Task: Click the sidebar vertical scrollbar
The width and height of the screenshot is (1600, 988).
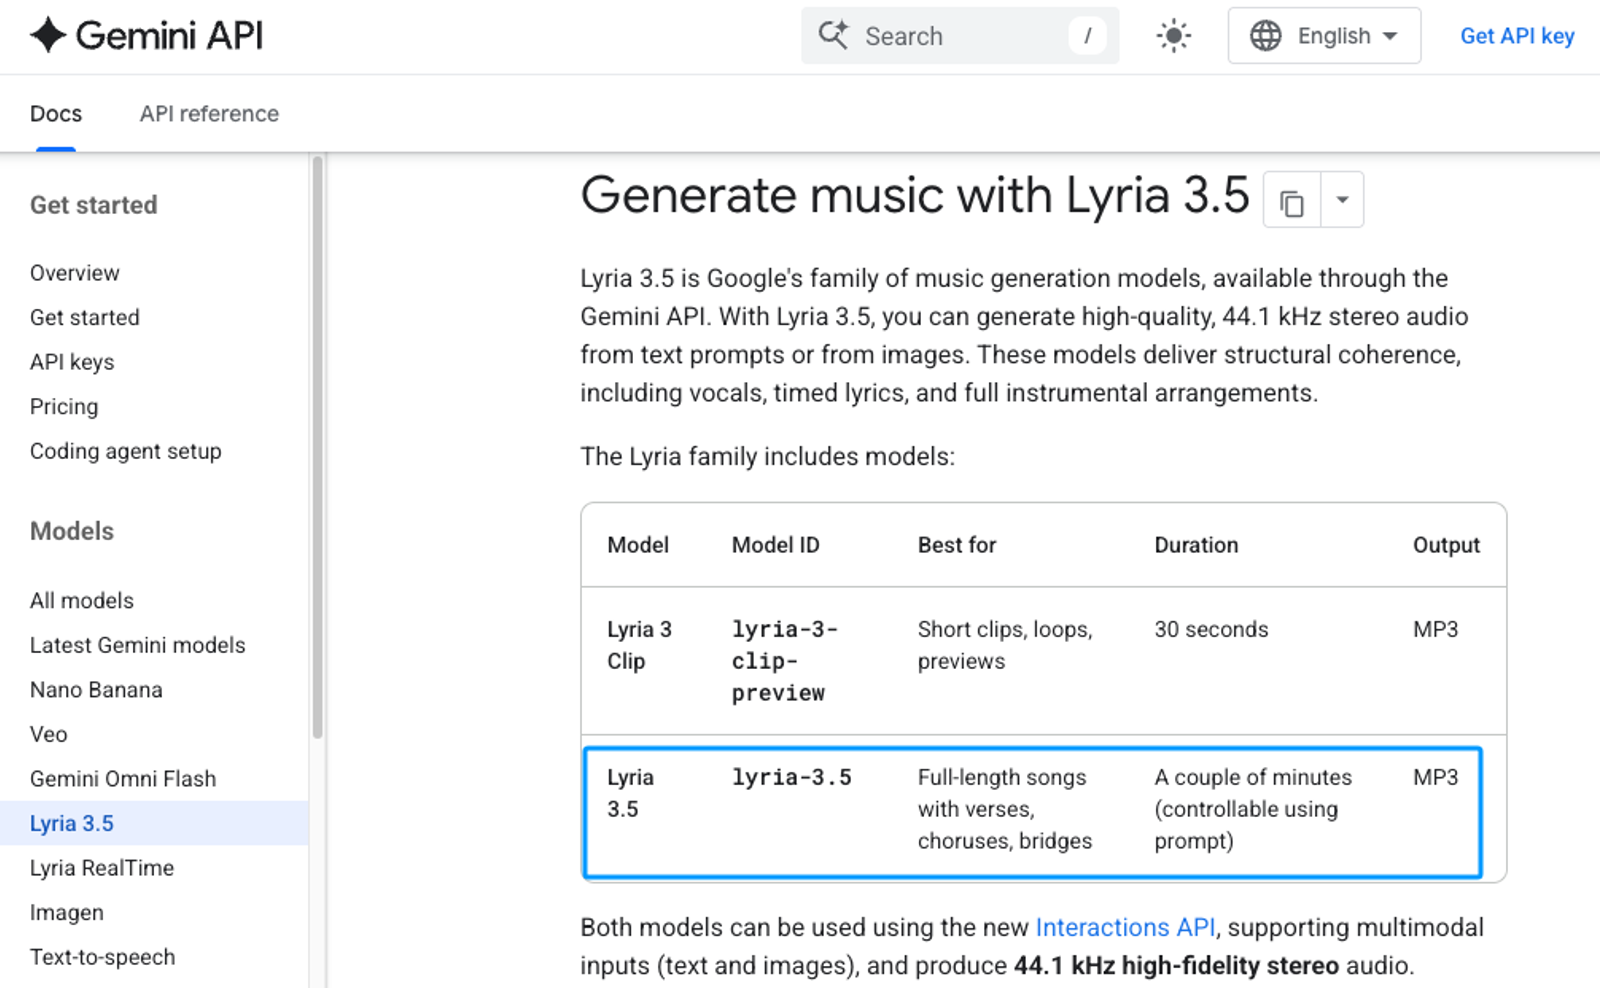Action: 318,447
